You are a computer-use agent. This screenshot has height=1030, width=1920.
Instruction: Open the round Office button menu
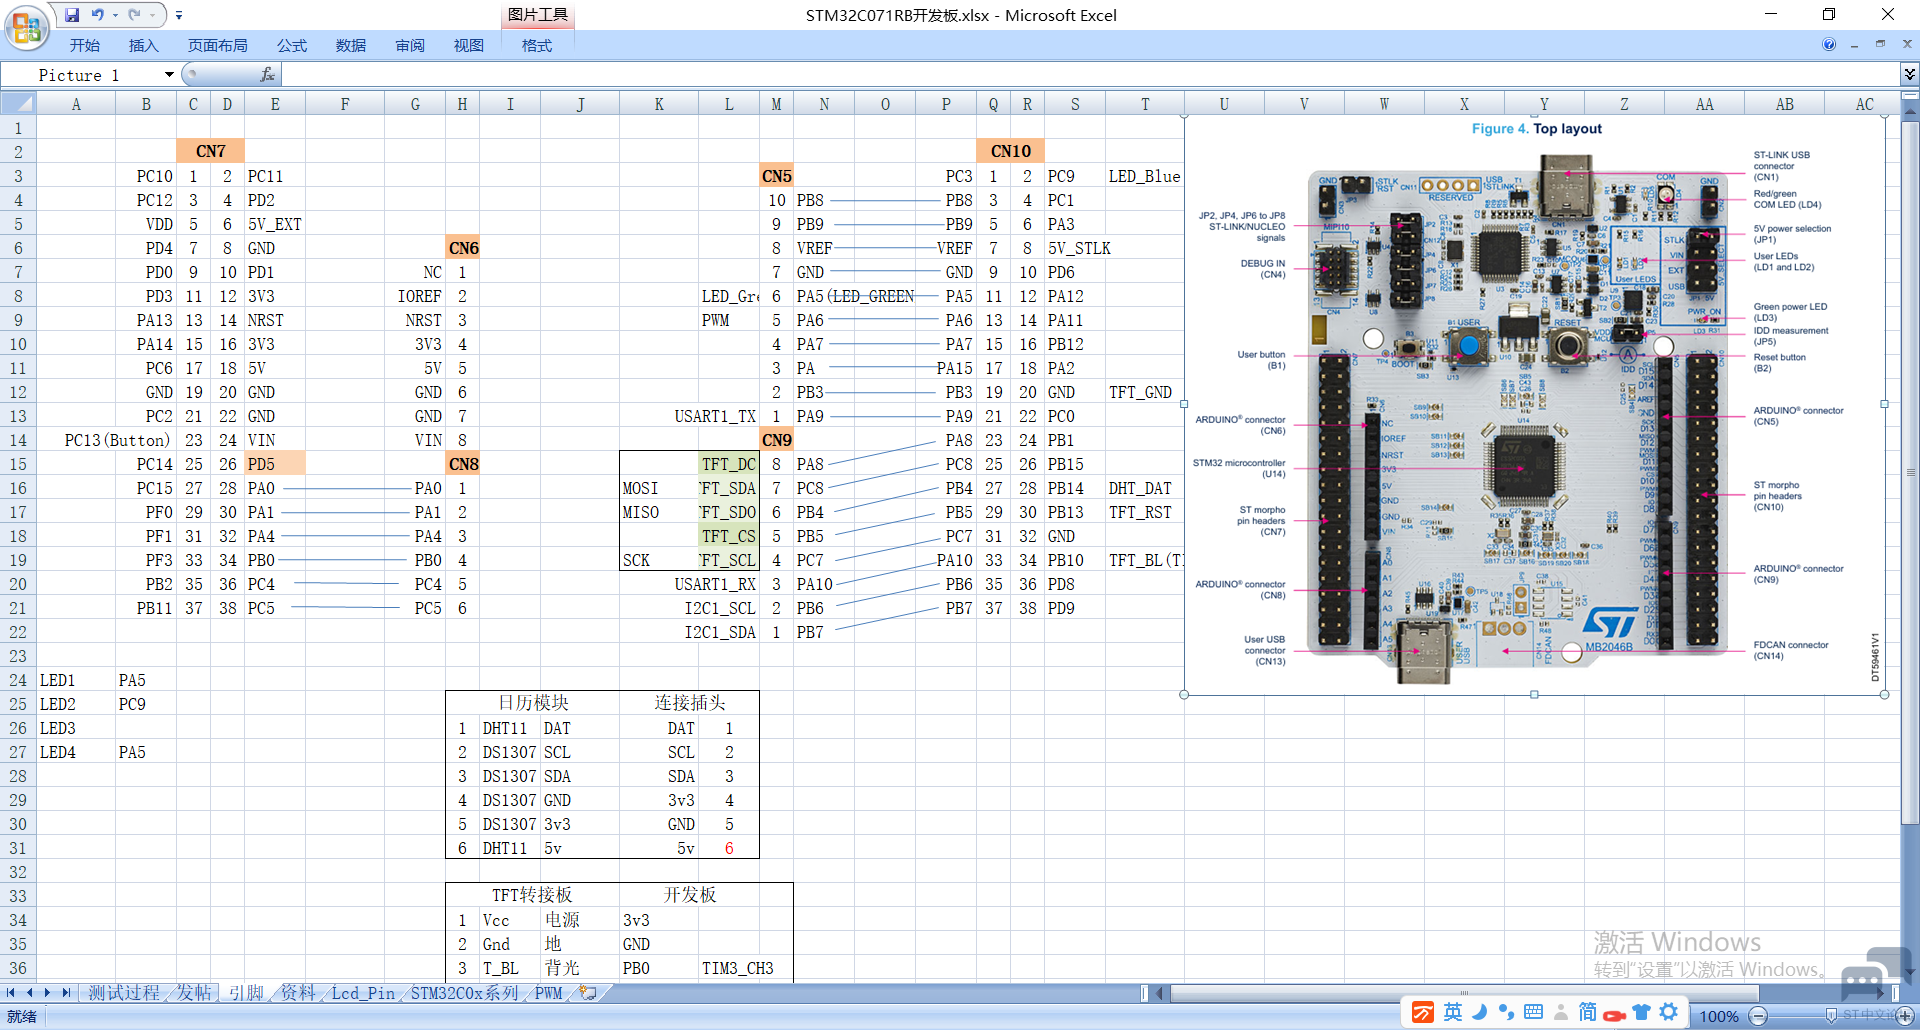click(27, 27)
